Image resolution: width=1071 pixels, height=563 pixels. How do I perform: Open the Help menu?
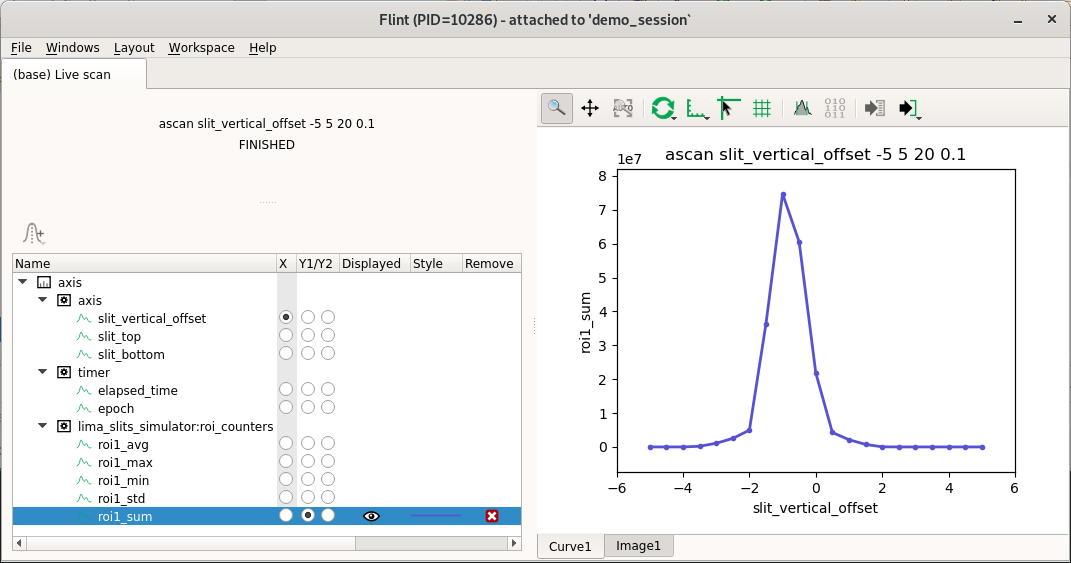[262, 48]
